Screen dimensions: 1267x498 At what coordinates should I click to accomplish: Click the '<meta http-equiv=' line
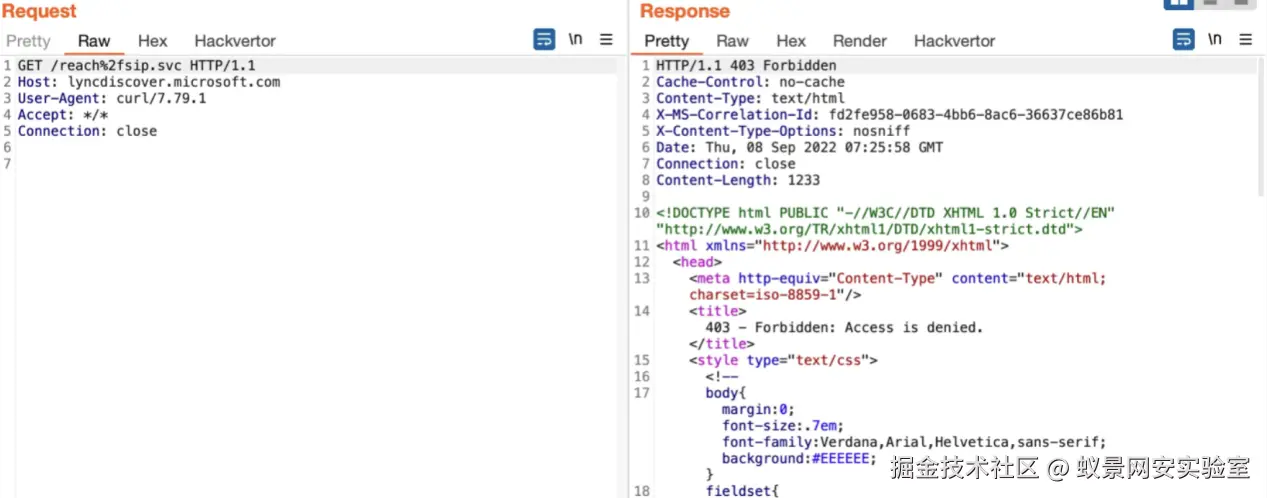click(898, 278)
